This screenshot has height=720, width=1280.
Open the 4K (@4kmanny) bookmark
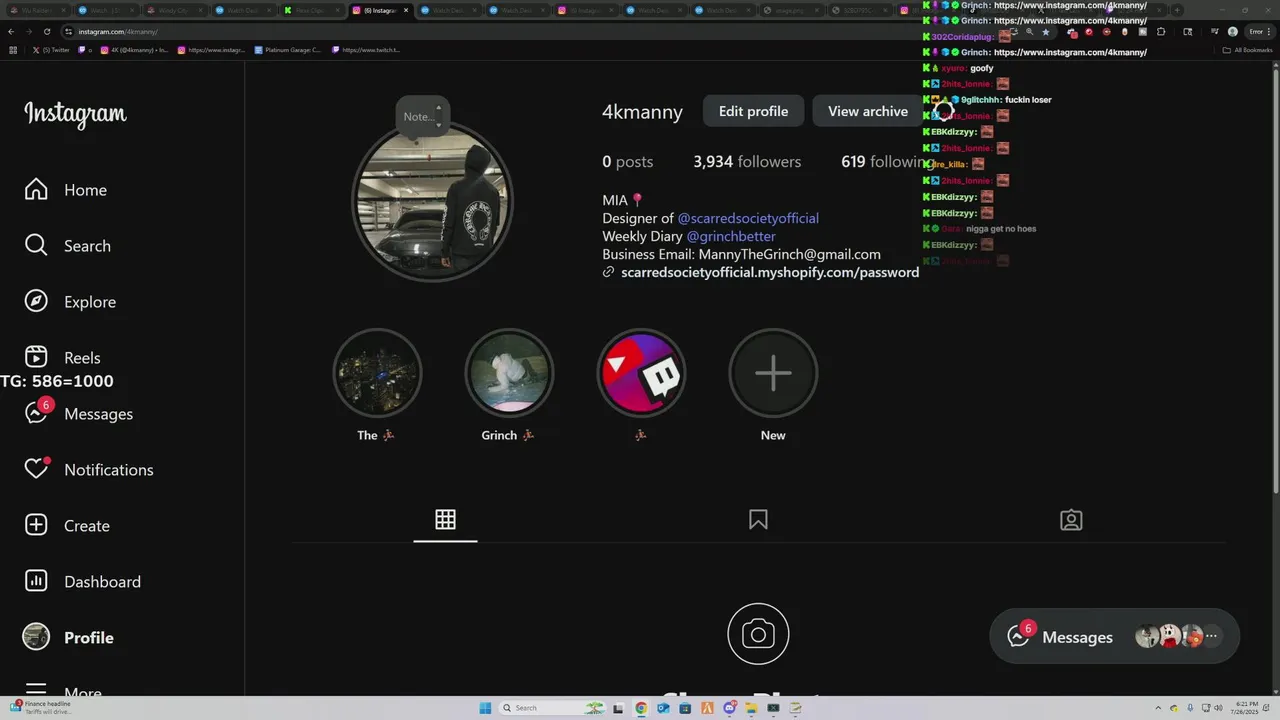tap(134, 50)
